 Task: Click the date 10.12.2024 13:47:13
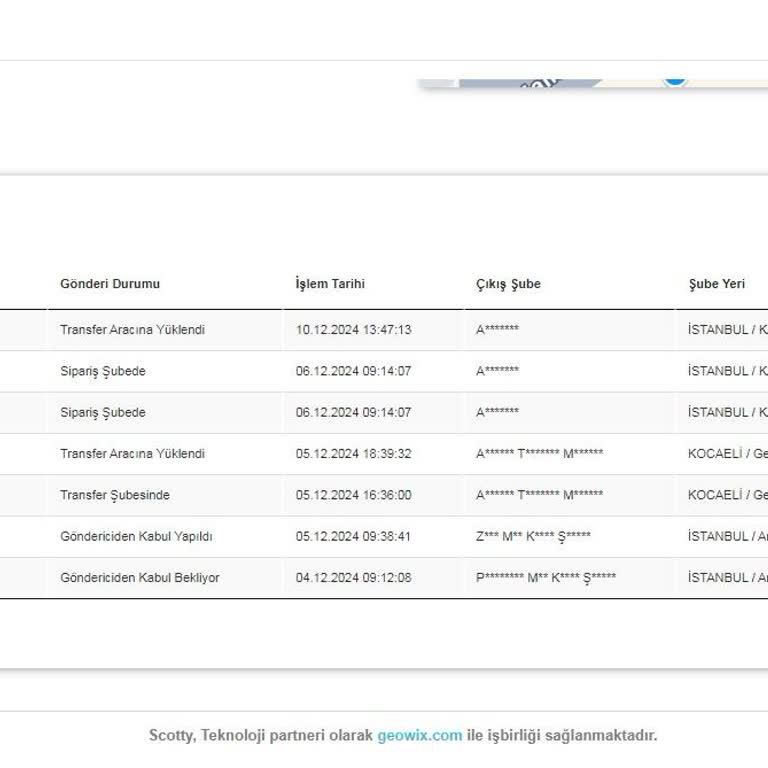click(353, 330)
